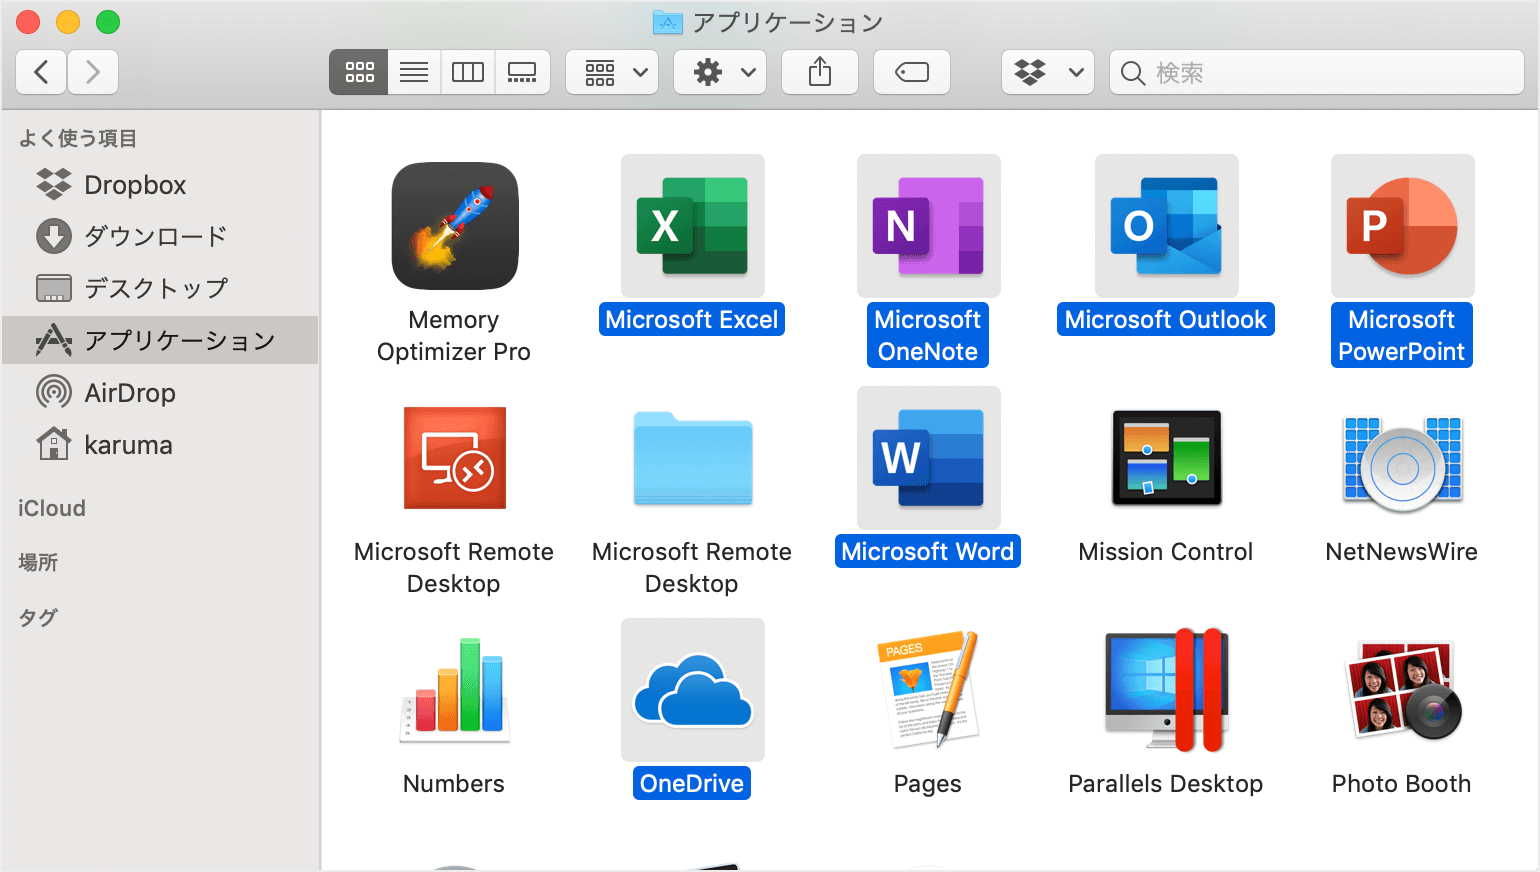Click the 場所 sidebar section header
Screen dimensions: 1540x872
click(x=38, y=562)
